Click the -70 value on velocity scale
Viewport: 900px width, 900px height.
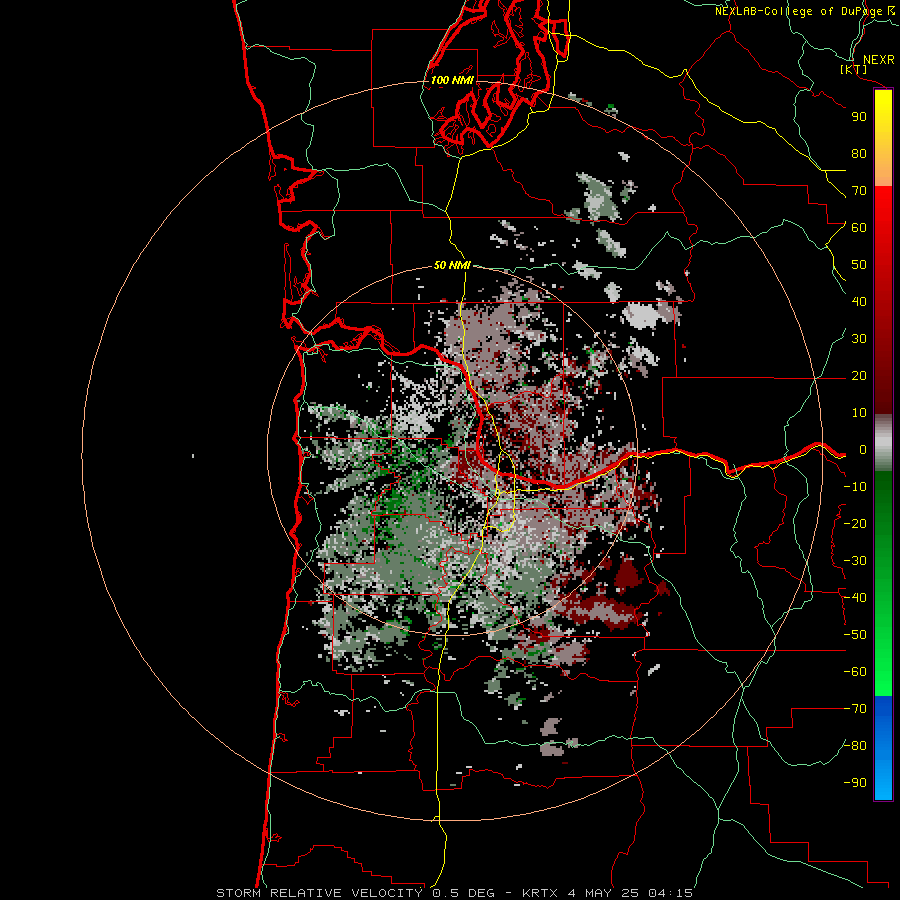coord(855,709)
